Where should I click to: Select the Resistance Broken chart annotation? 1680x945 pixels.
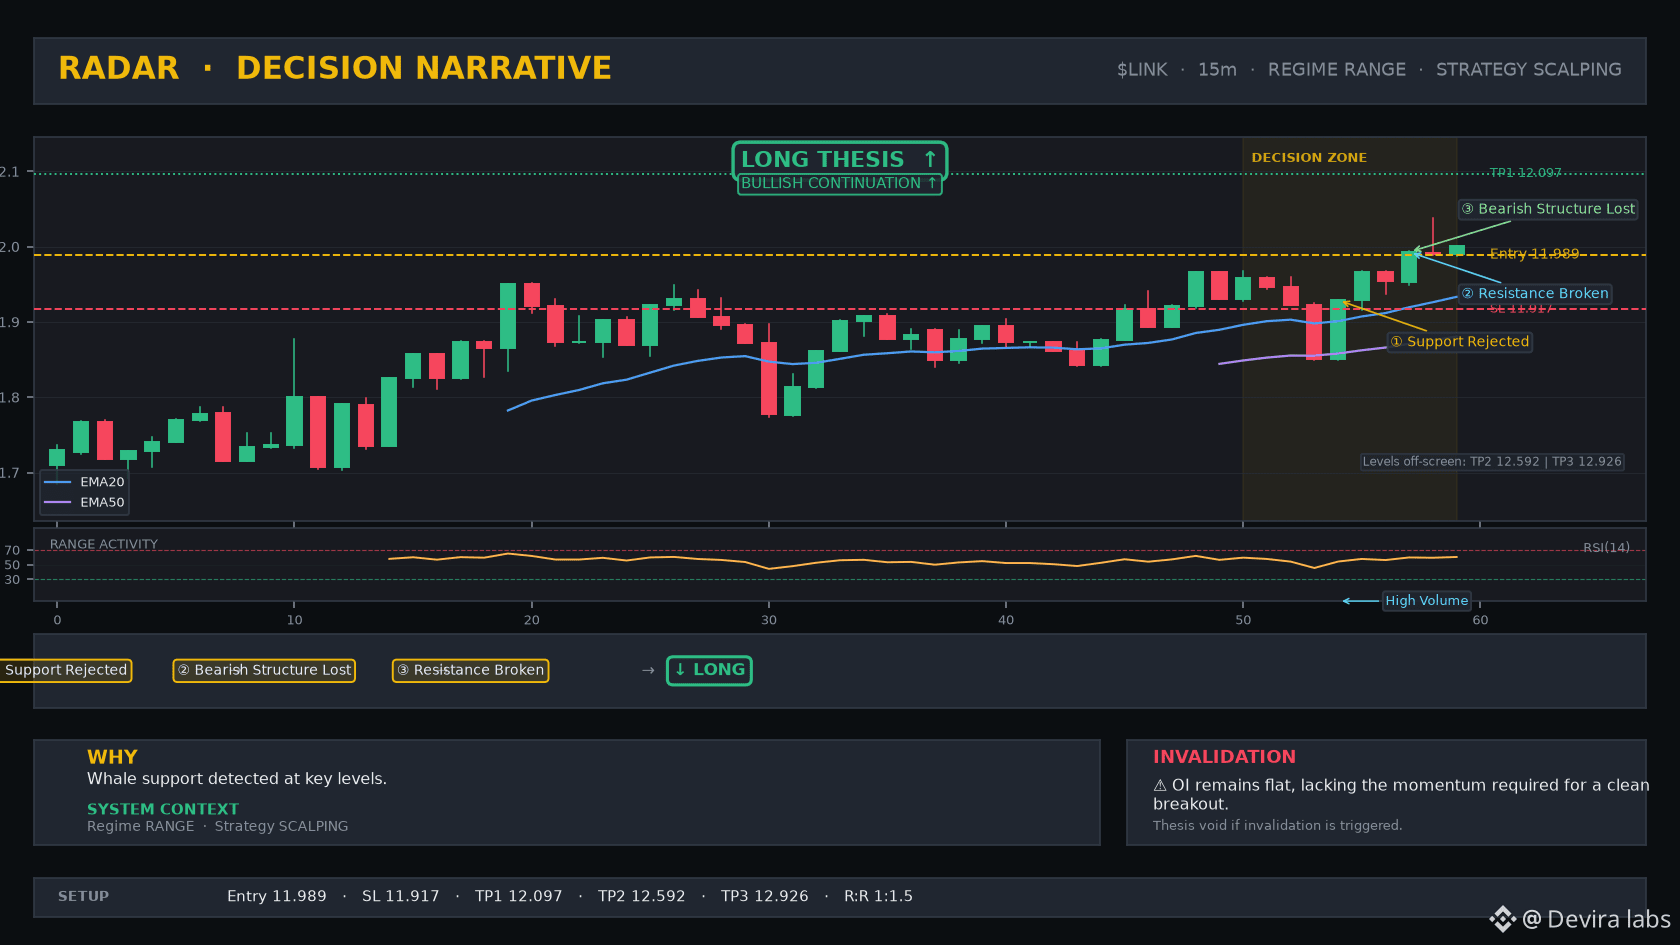(1534, 293)
